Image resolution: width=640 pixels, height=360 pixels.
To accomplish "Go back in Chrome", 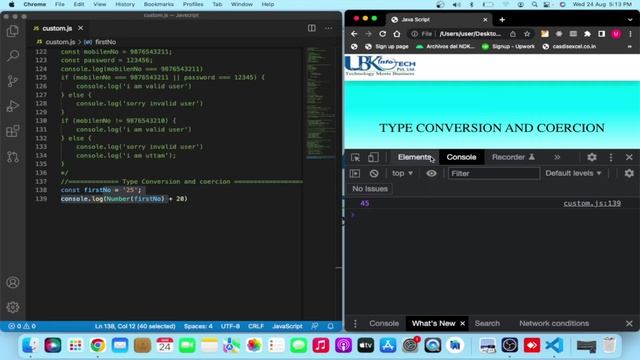I will (x=354, y=34).
